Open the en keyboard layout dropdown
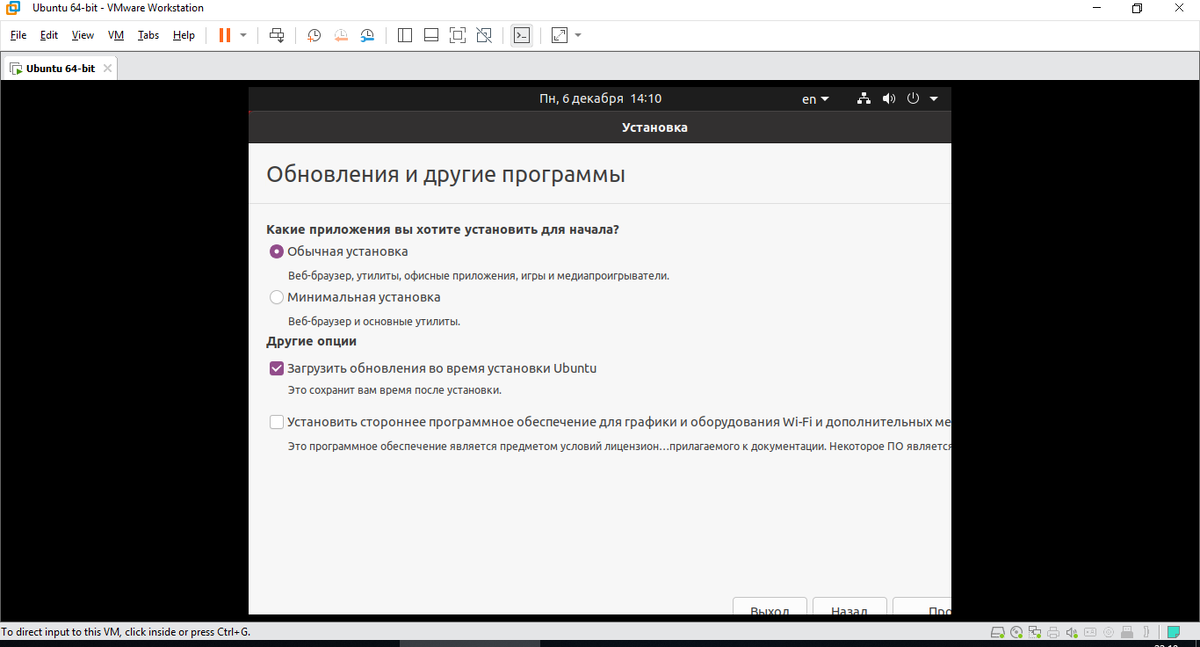 click(815, 99)
